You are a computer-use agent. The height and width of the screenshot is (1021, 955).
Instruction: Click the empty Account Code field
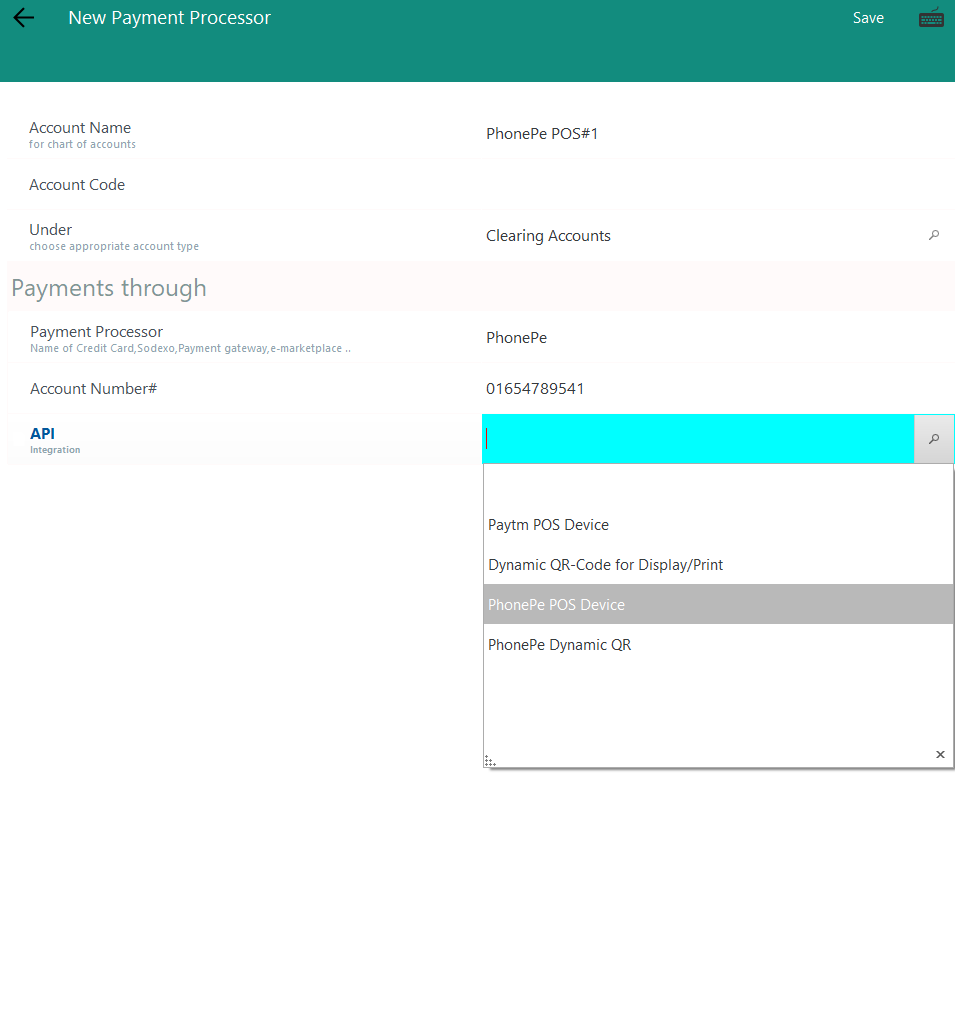pyautogui.click(x=700, y=185)
